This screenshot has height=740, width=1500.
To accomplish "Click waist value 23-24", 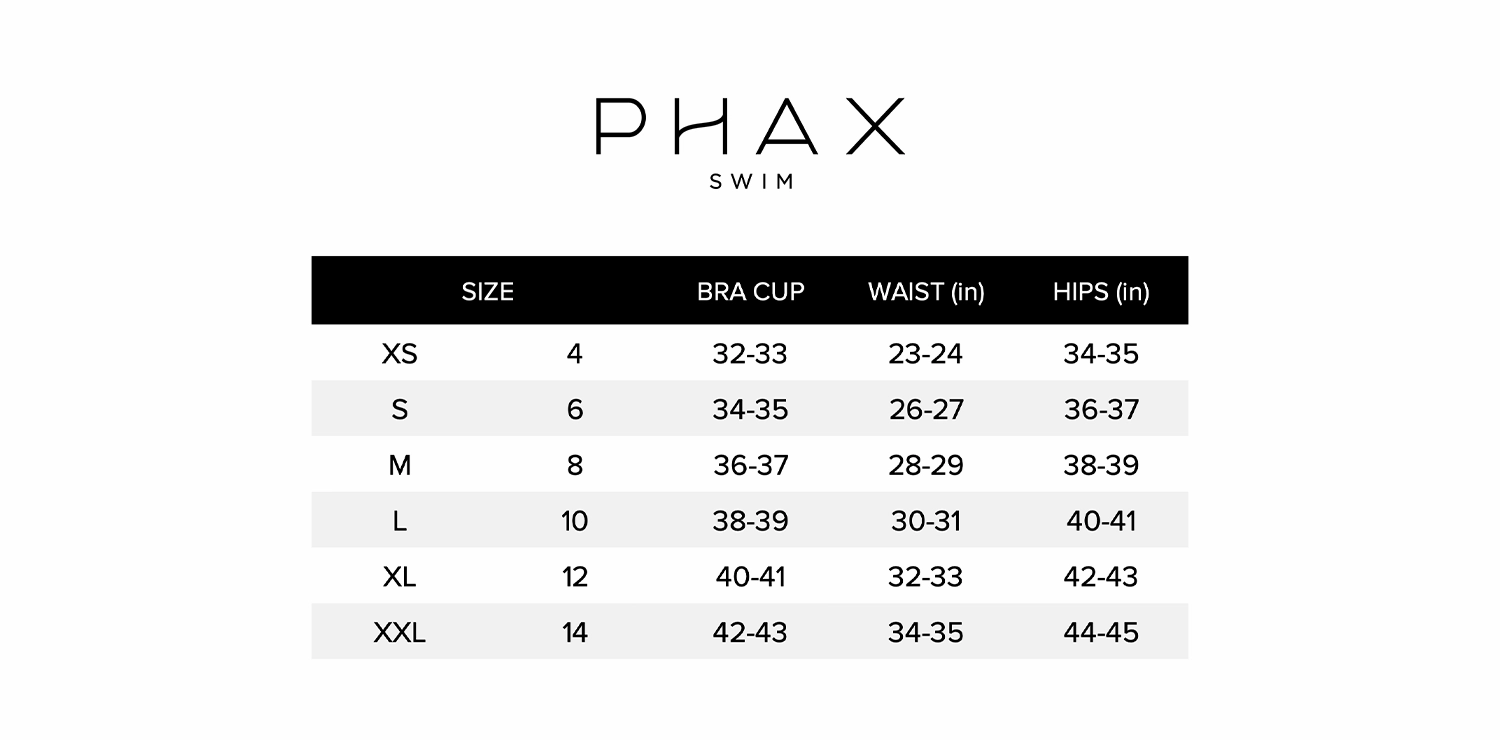I will click(x=926, y=354).
